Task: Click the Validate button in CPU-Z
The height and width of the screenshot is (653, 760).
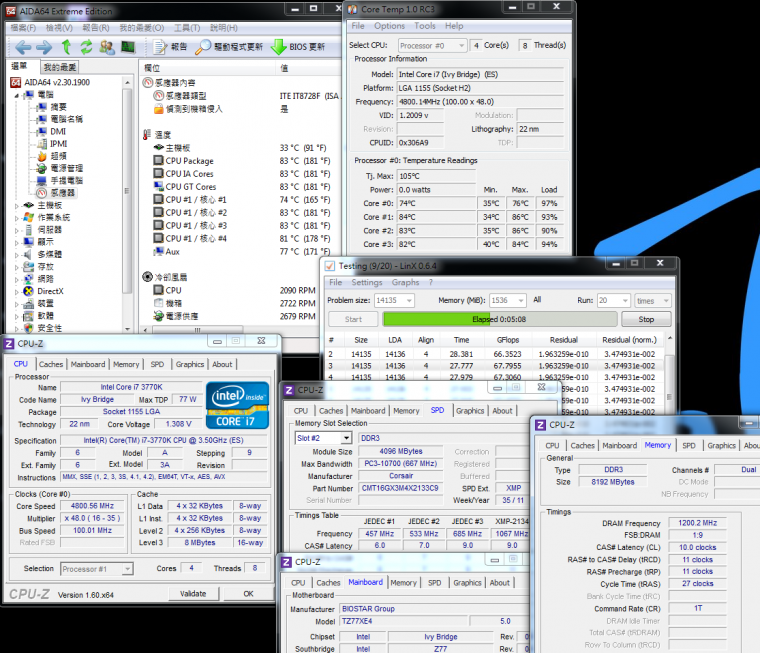Action: click(192, 593)
